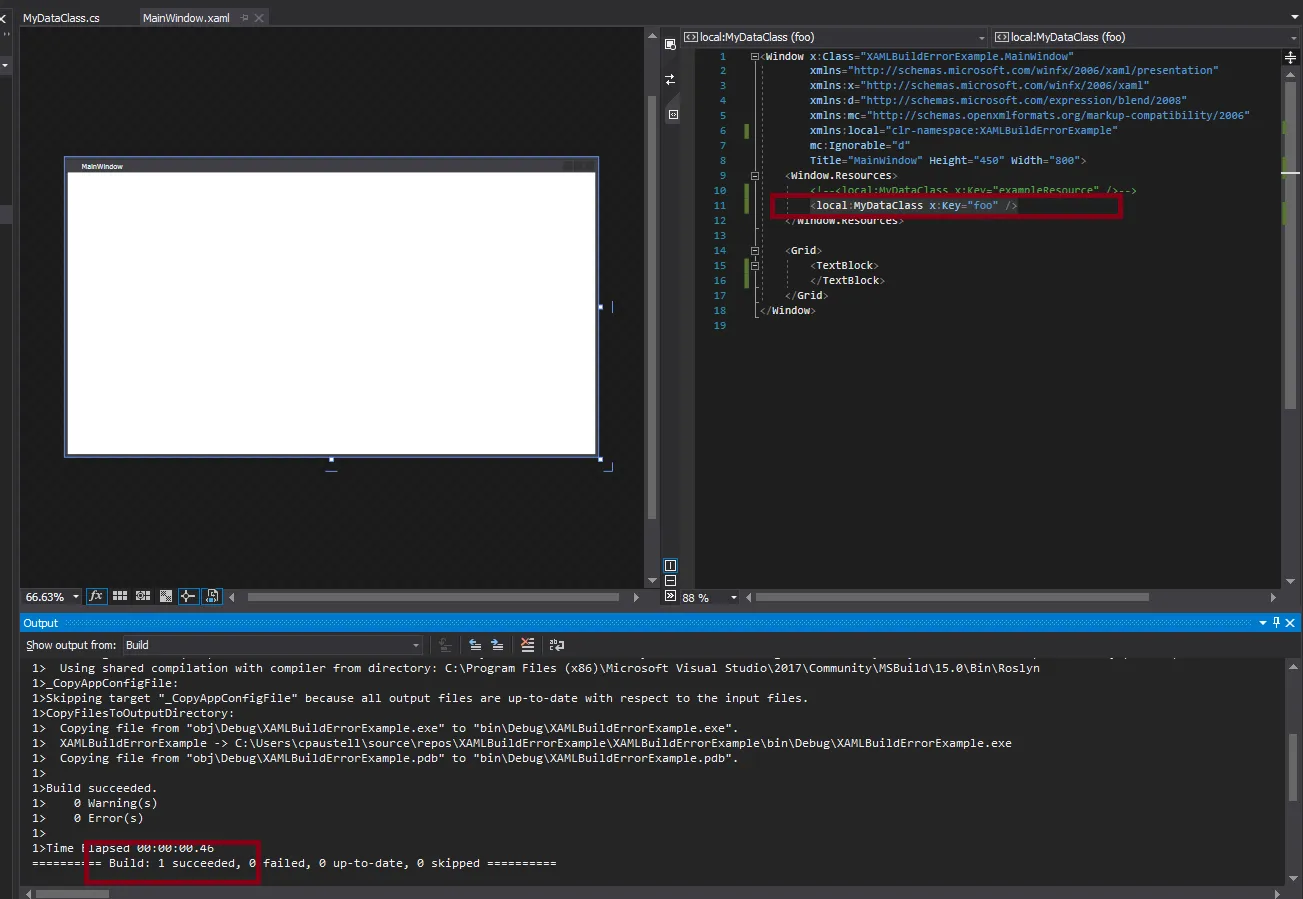
Task: Click the closing </Window> tag
Action: pyautogui.click(x=788, y=311)
